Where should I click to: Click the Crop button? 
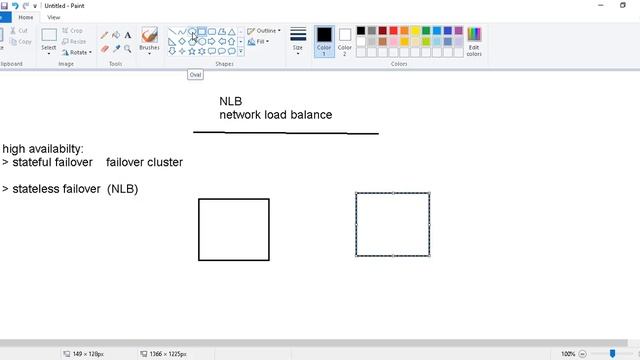click(72, 31)
